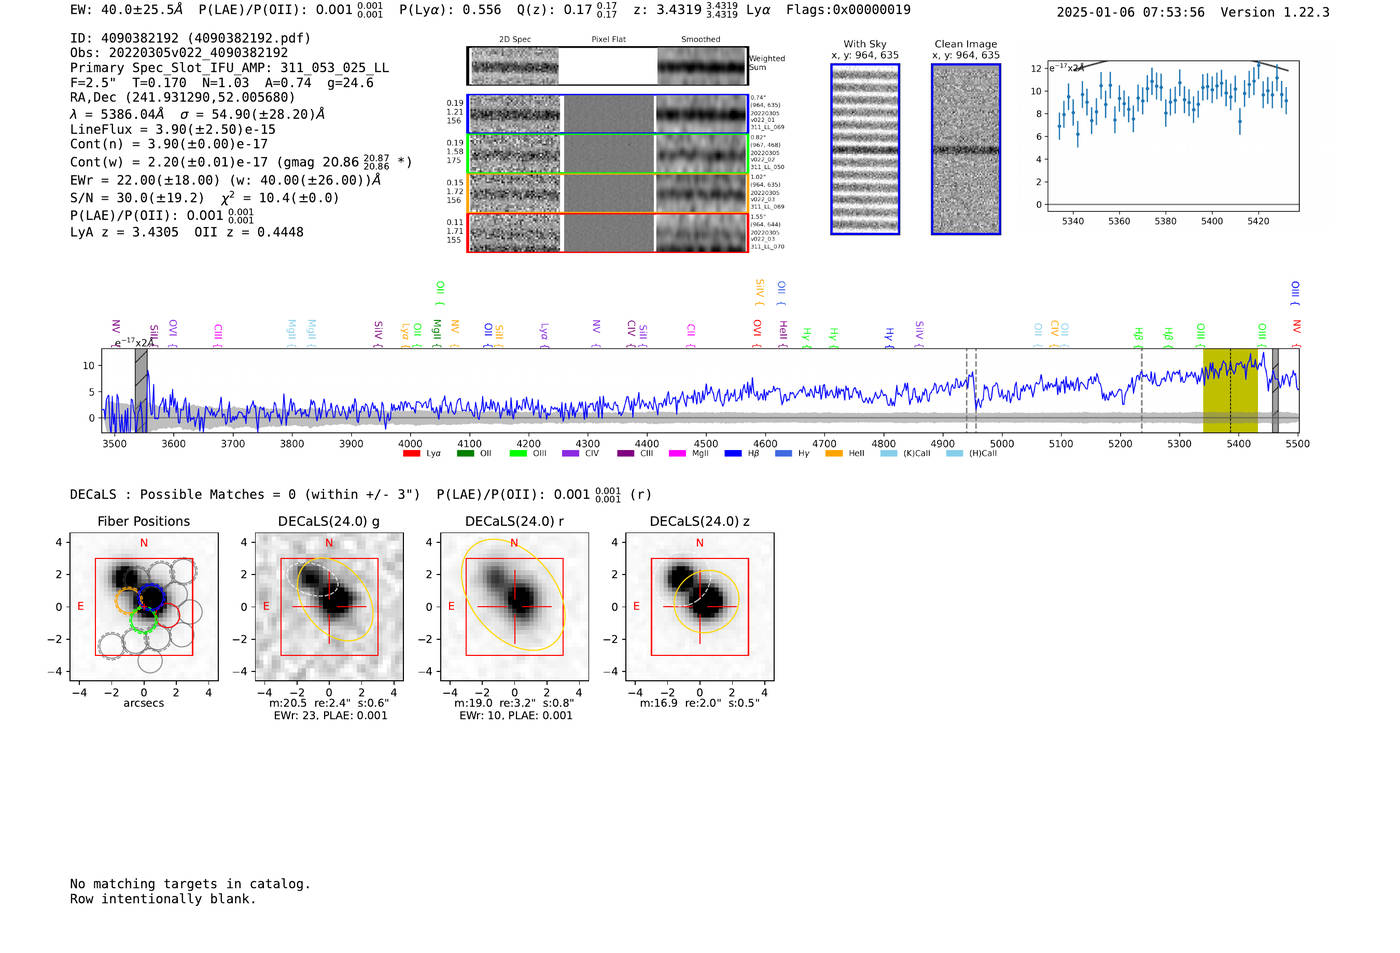
Task: Click the red-bordered fiber 2D spectrum row
Action: click(x=607, y=232)
